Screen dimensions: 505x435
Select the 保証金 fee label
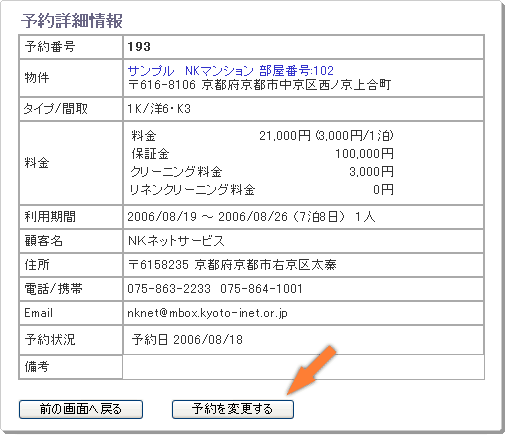[150, 154]
